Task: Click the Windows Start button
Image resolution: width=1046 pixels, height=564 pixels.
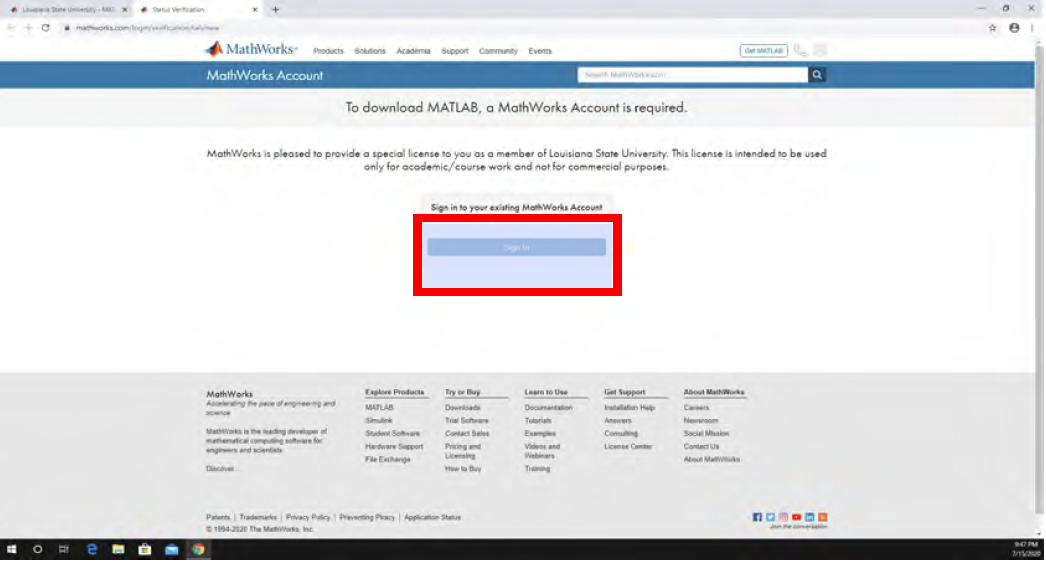Action: coord(13,549)
